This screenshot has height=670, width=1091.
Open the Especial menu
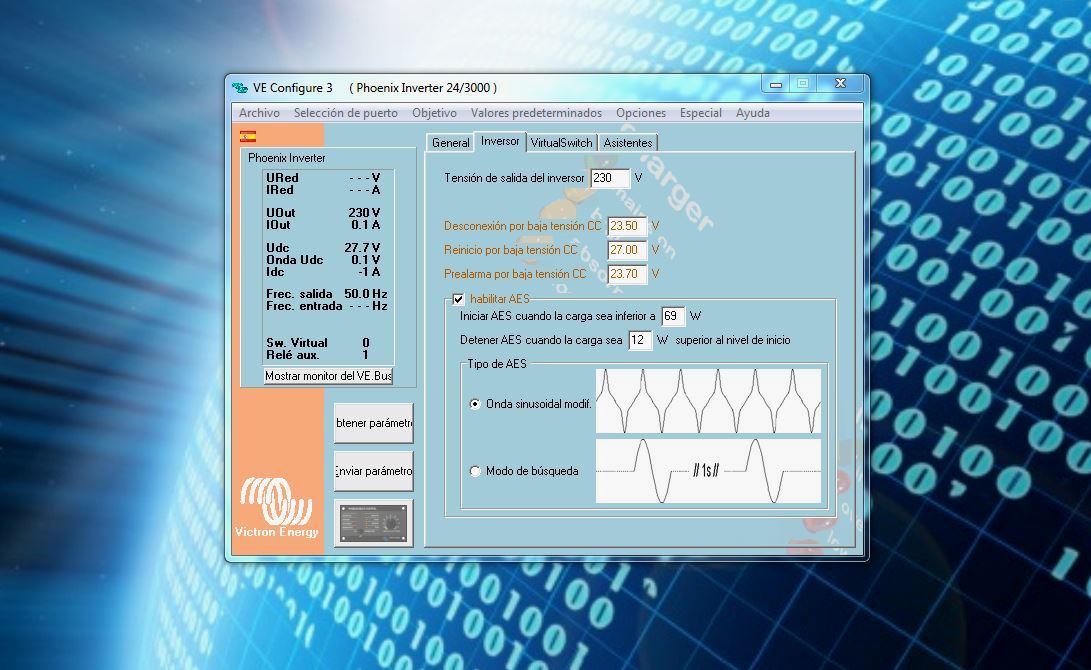[x=701, y=113]
